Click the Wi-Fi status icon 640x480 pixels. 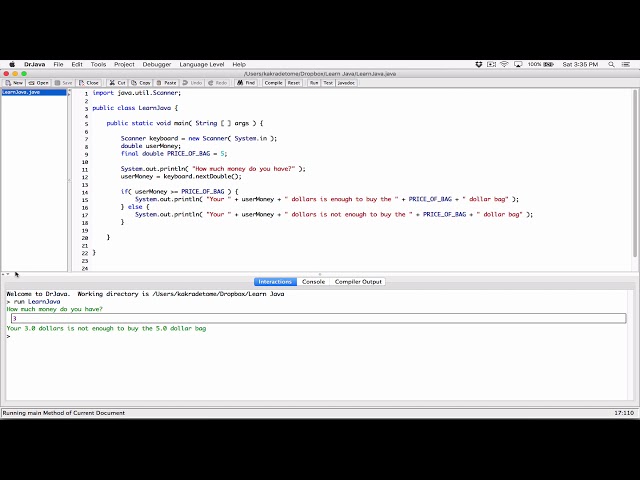point(504,64)
